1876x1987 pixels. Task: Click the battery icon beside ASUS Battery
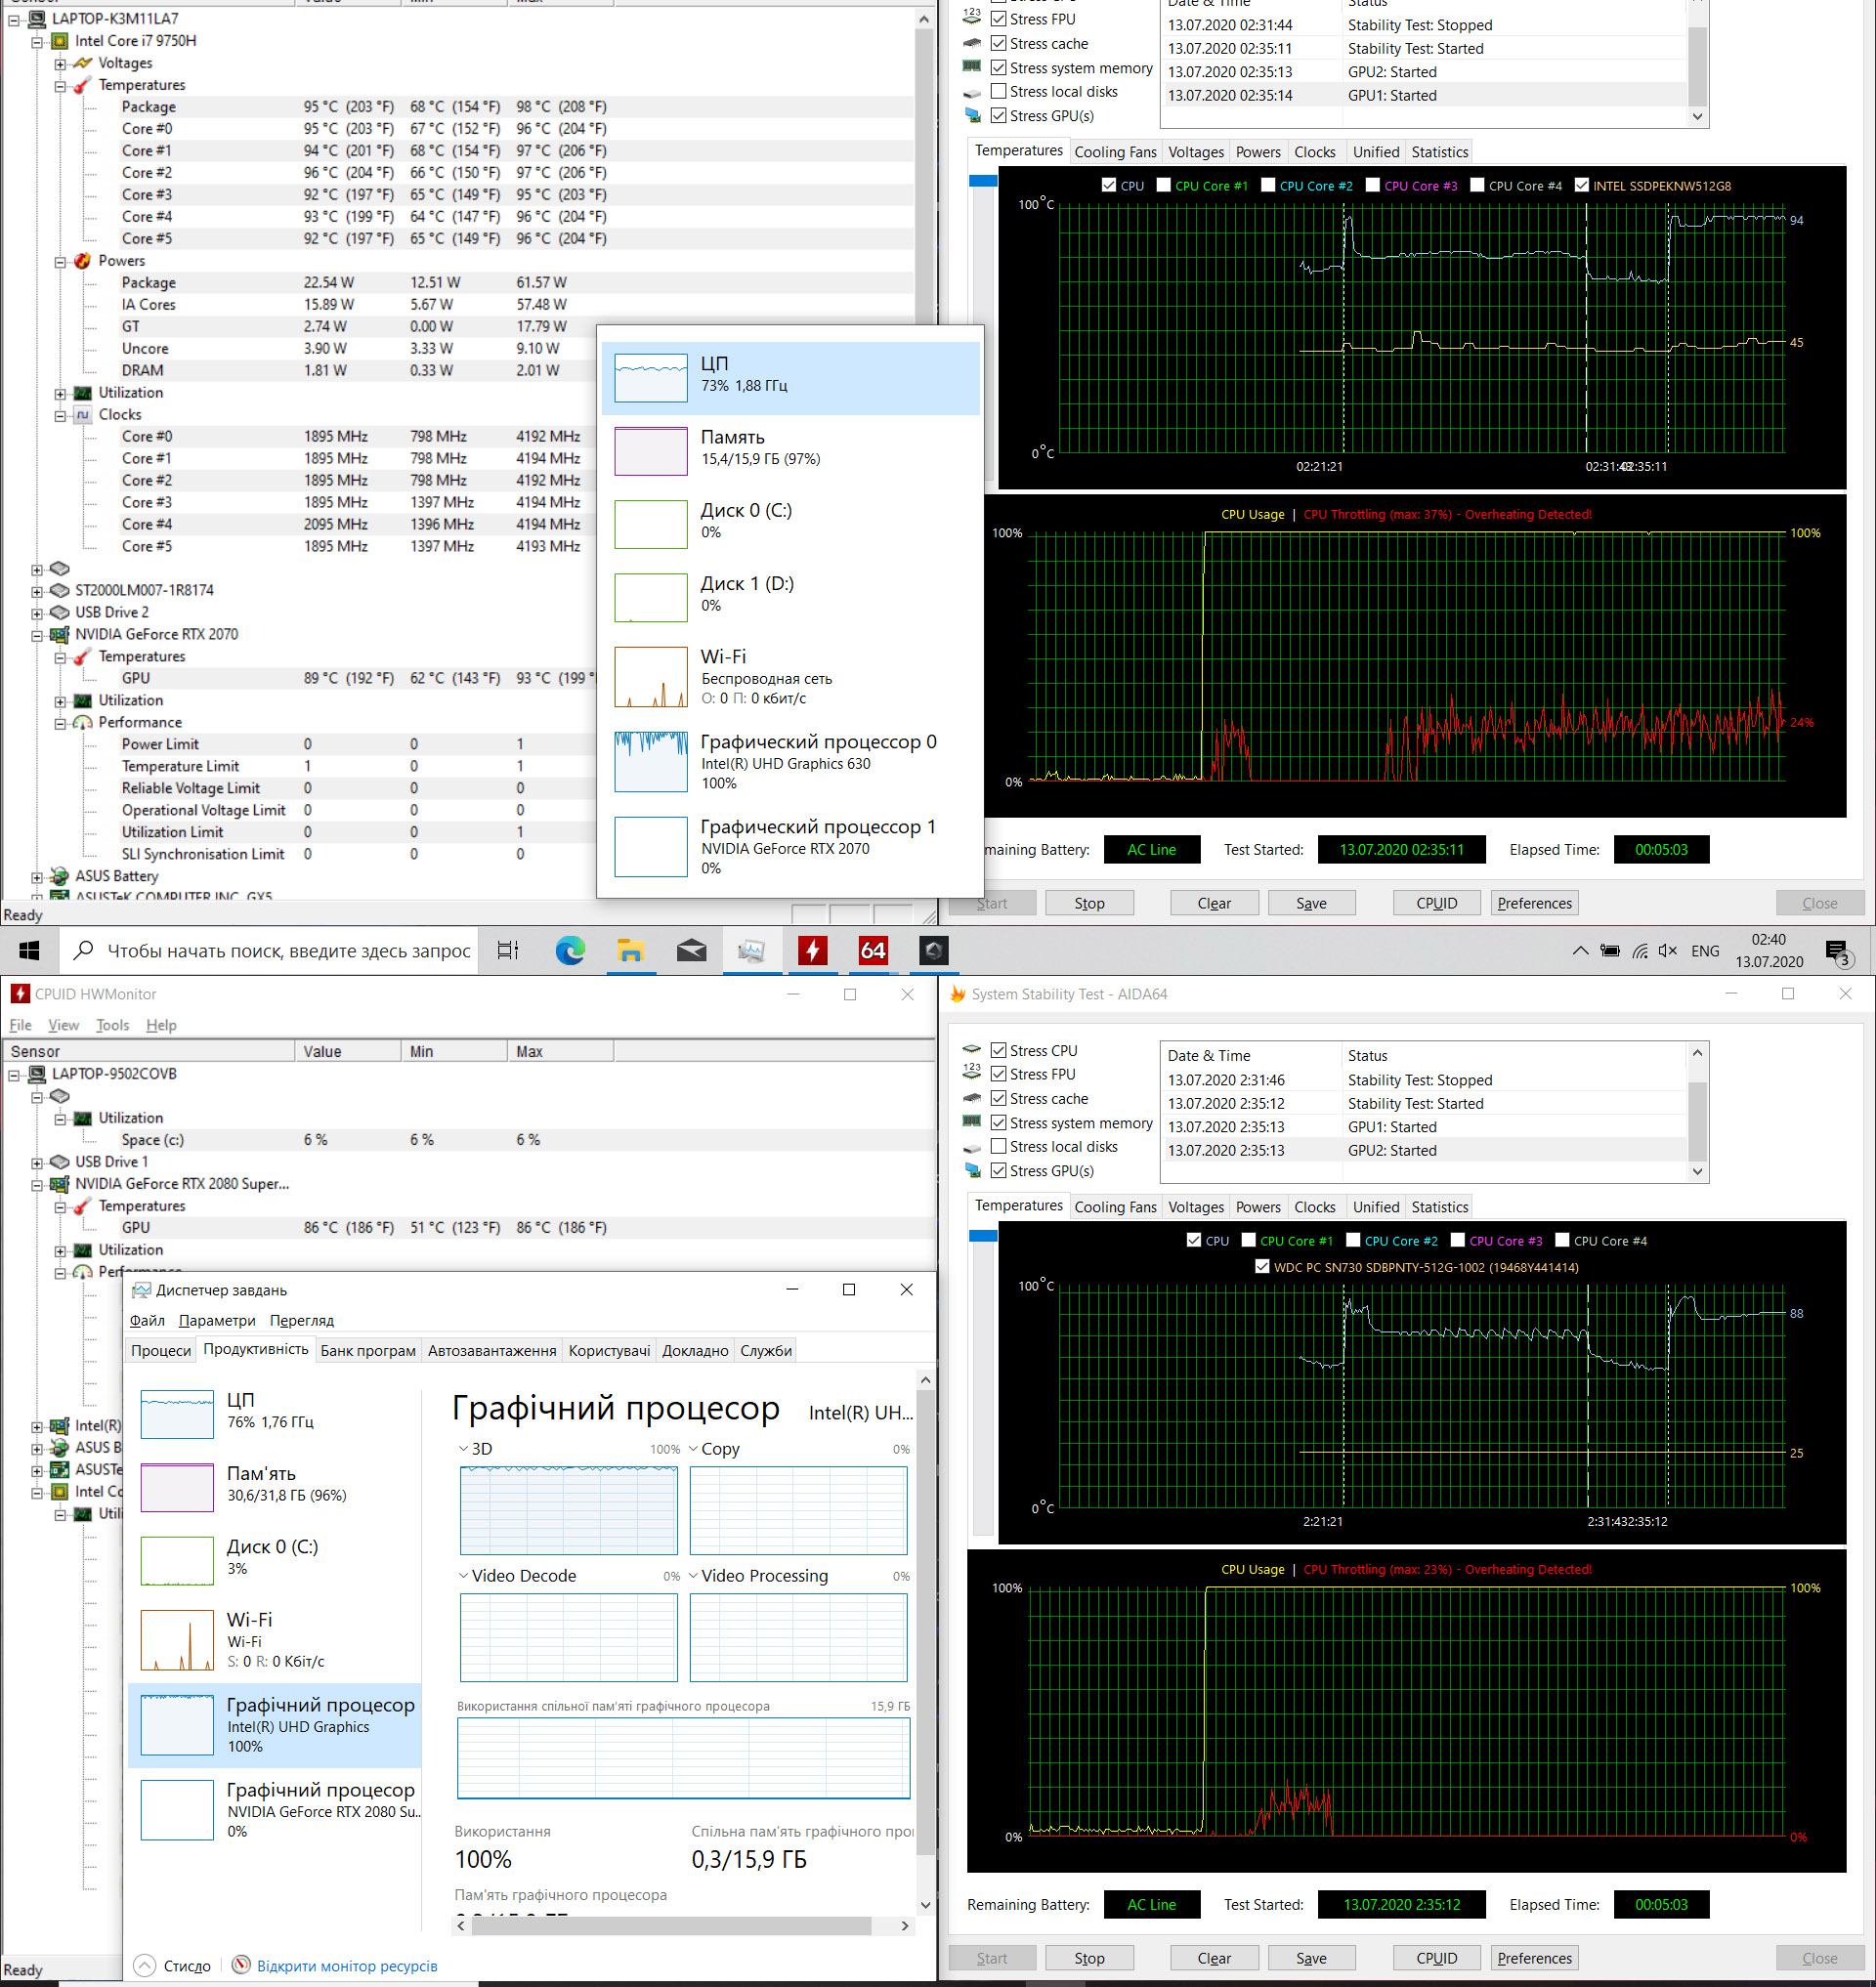tap(60, 876)
